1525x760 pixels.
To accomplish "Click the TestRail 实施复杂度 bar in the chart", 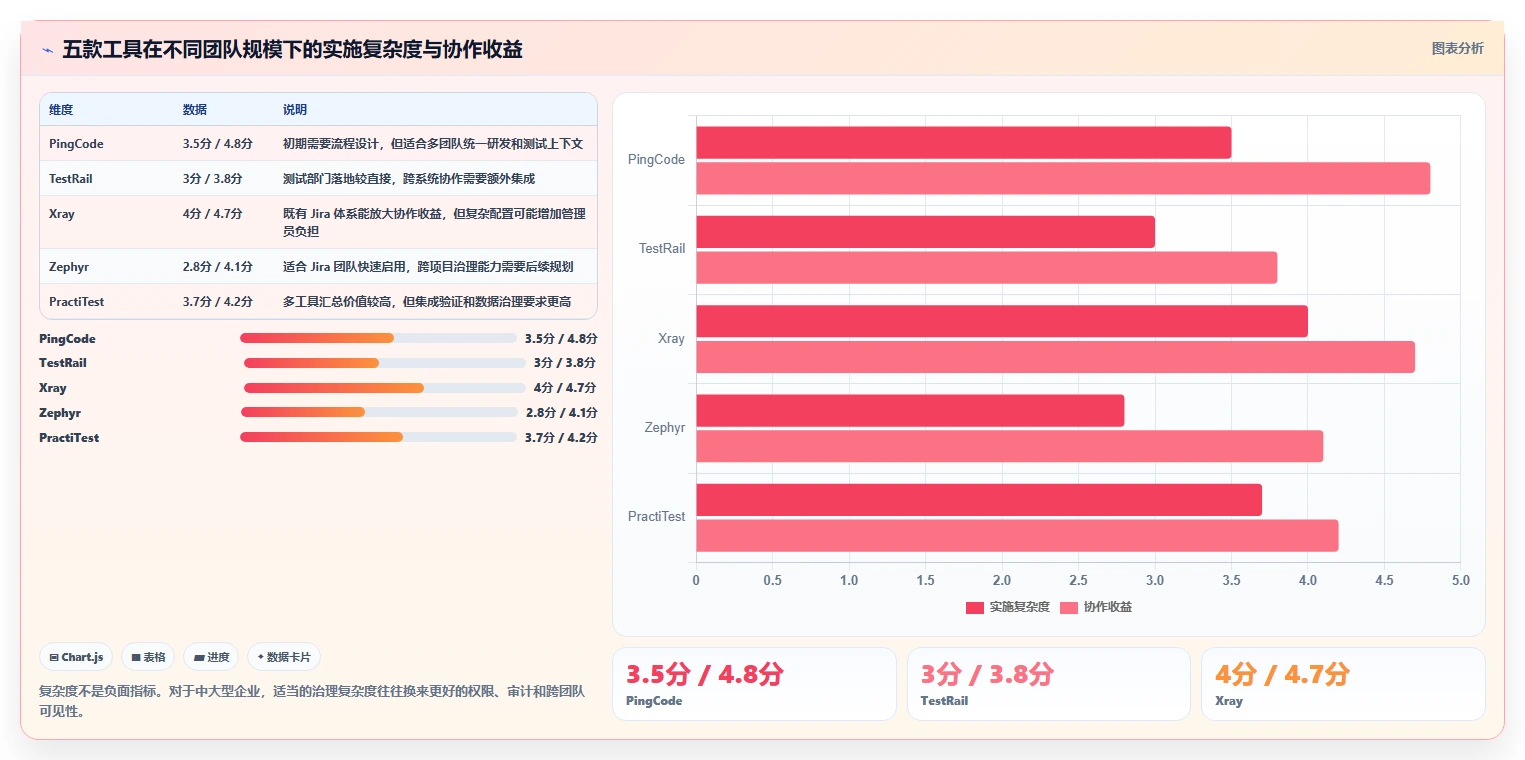I will (926, 232).
